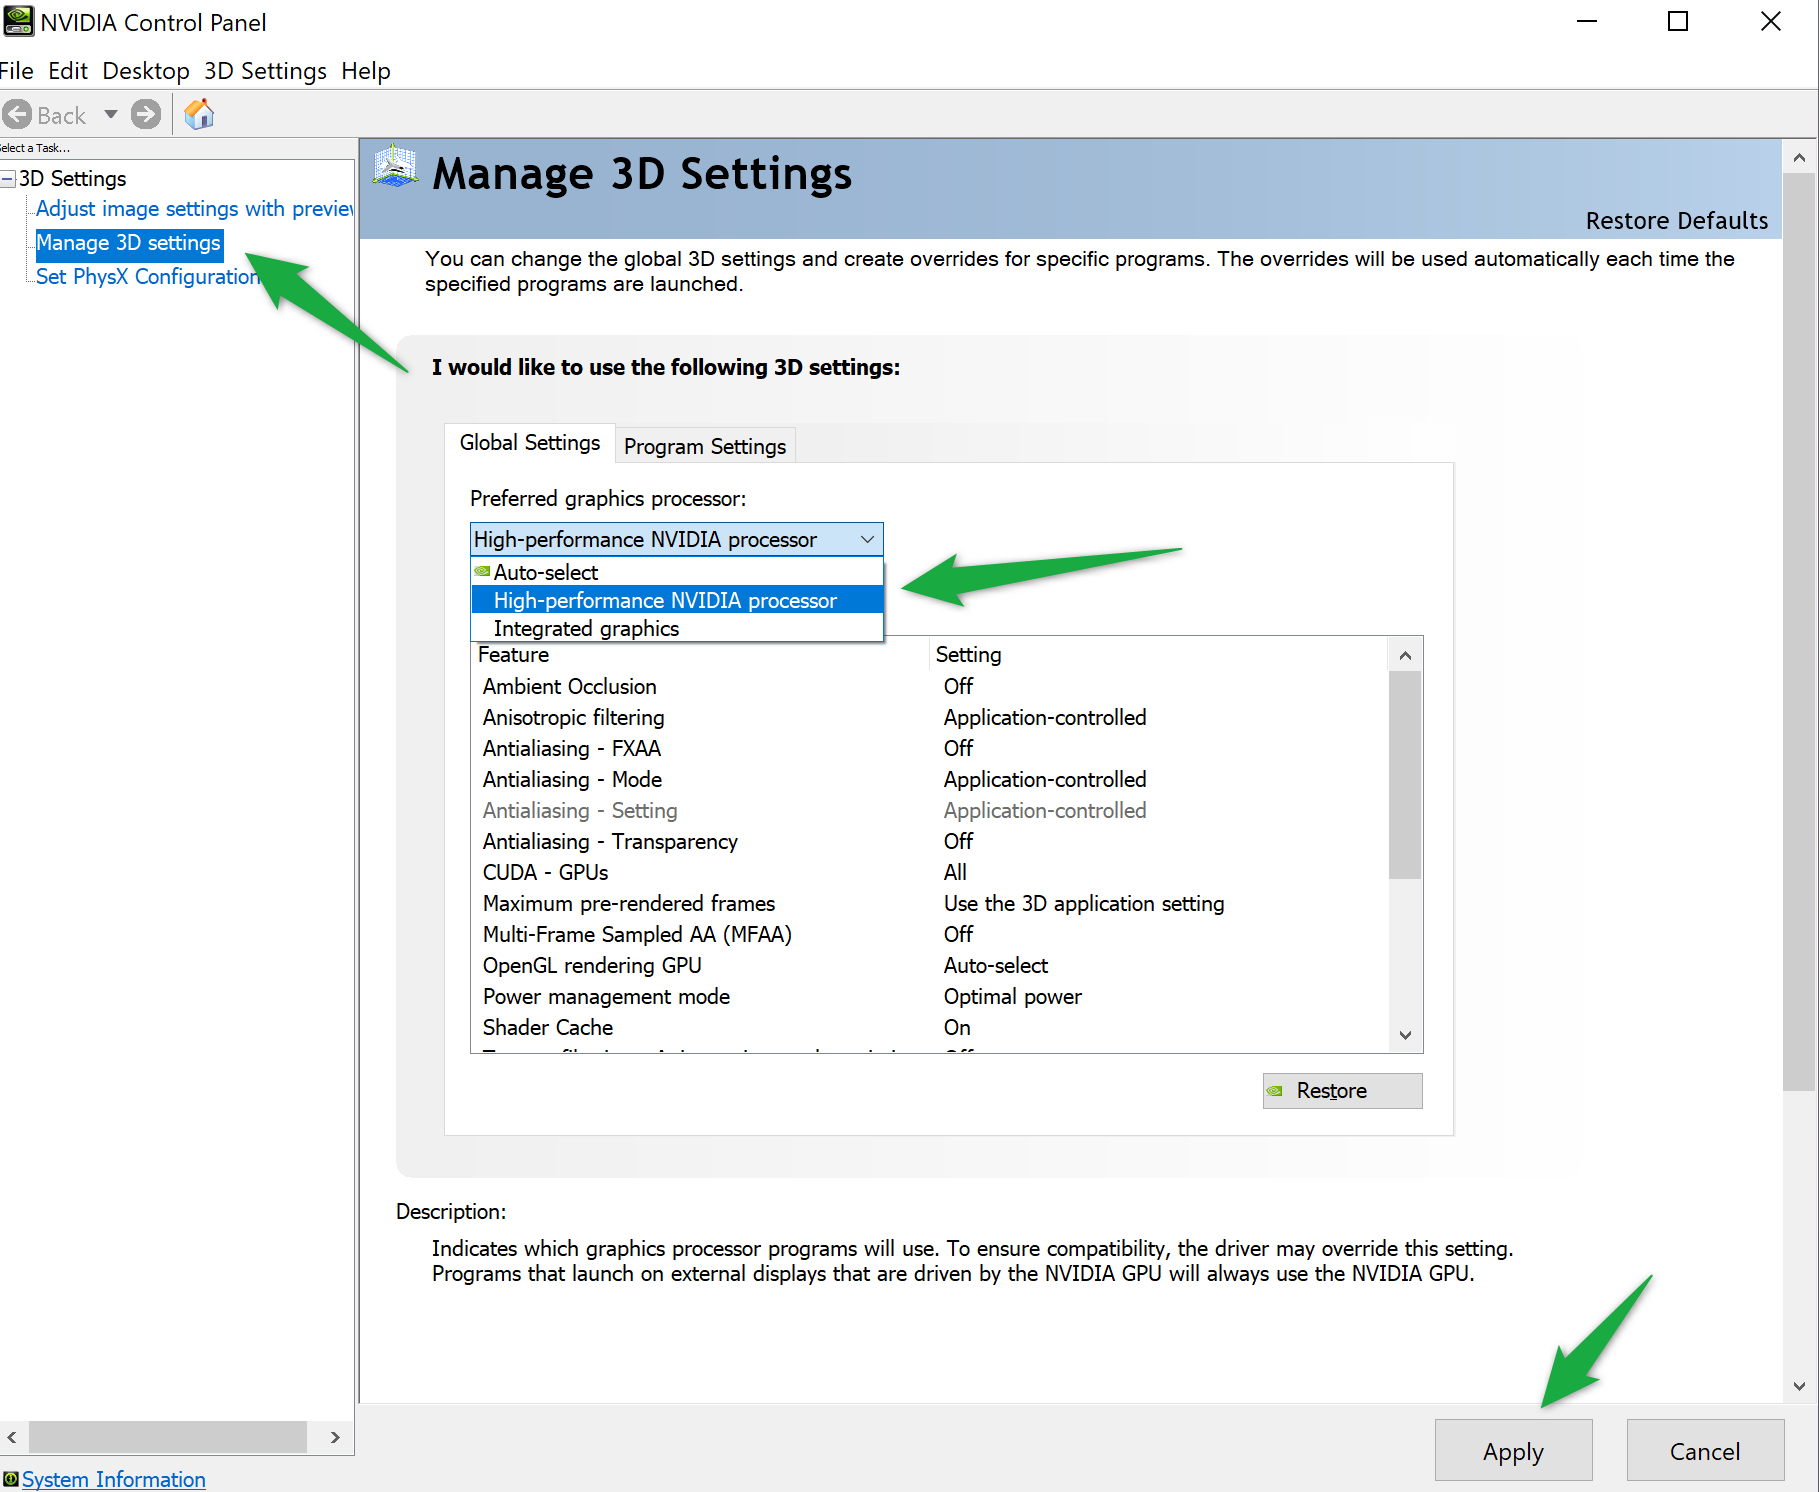Open the Back history dropdown arrow
Image resolution: width=1819 pixels, height=1492 pixels.
point(111,115)
